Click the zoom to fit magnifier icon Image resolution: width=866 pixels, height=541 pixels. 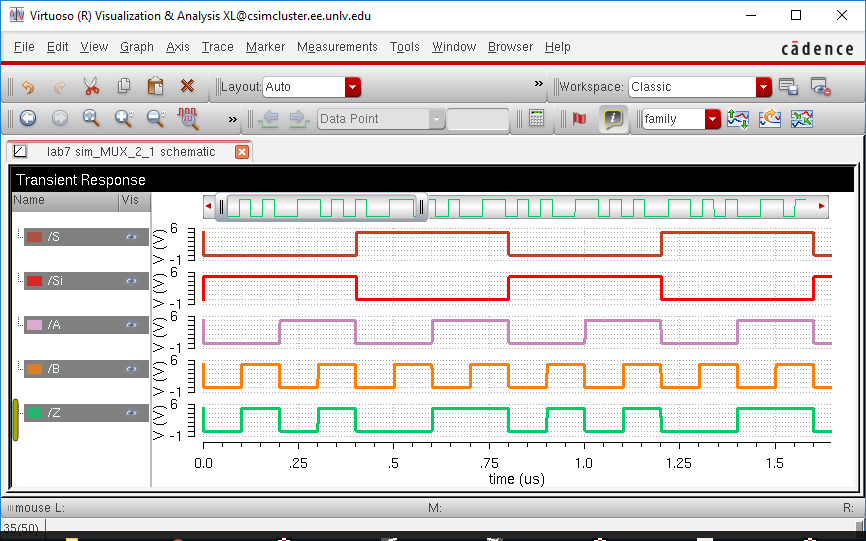(91, 118)
